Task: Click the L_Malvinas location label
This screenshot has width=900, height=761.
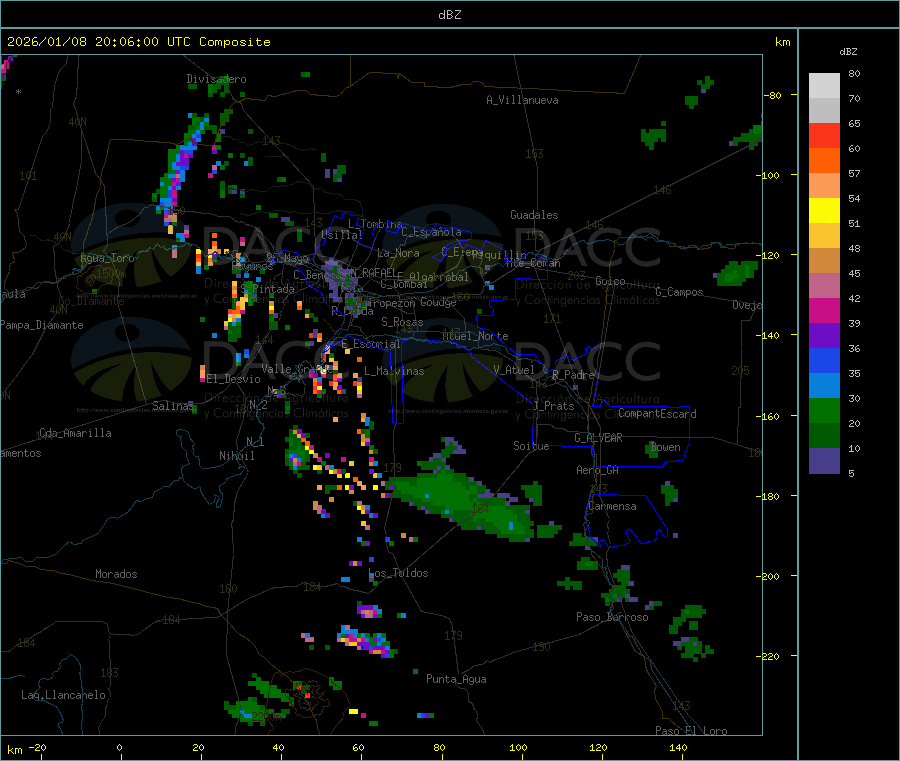Action: (x=394, y=371)
